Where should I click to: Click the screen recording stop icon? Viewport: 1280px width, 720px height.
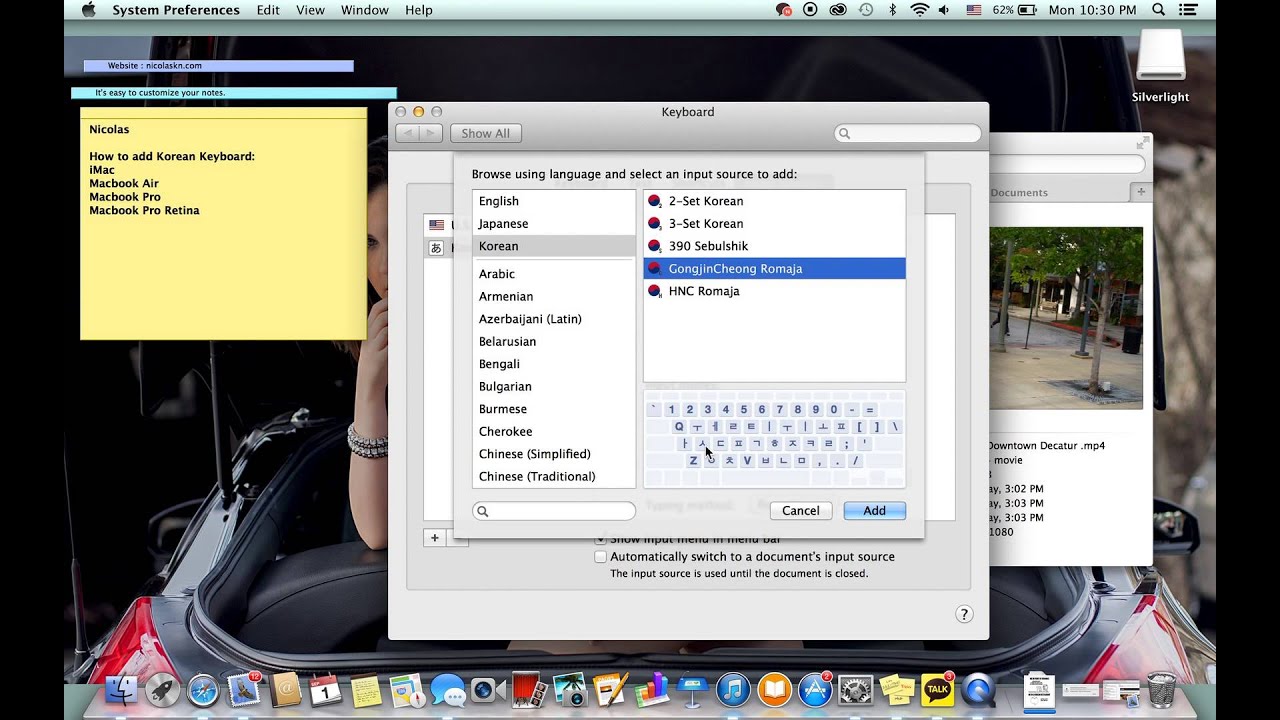(x=811, y=10)
